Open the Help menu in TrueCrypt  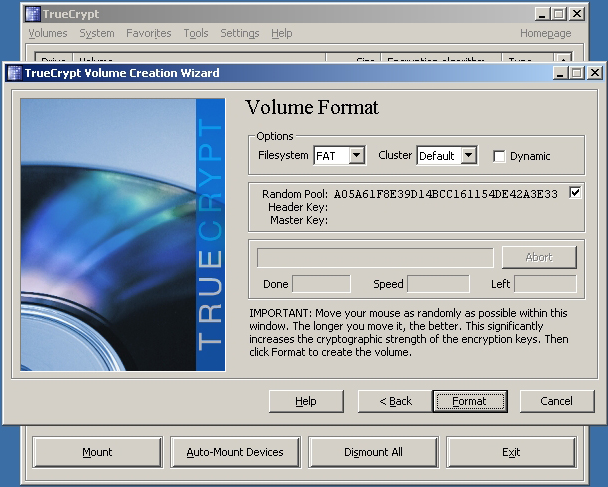point(282,33)
